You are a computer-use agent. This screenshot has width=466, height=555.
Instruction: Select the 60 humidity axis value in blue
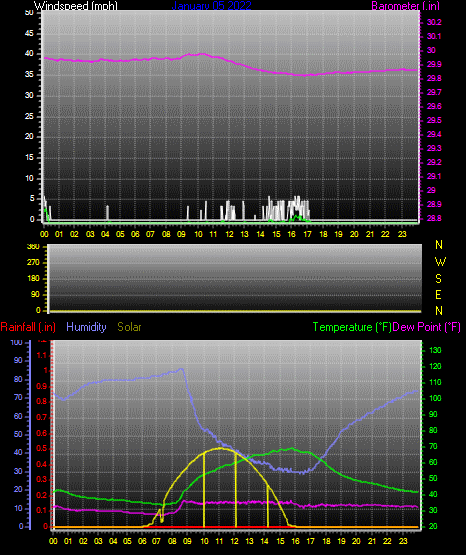(x=18, y=417)
